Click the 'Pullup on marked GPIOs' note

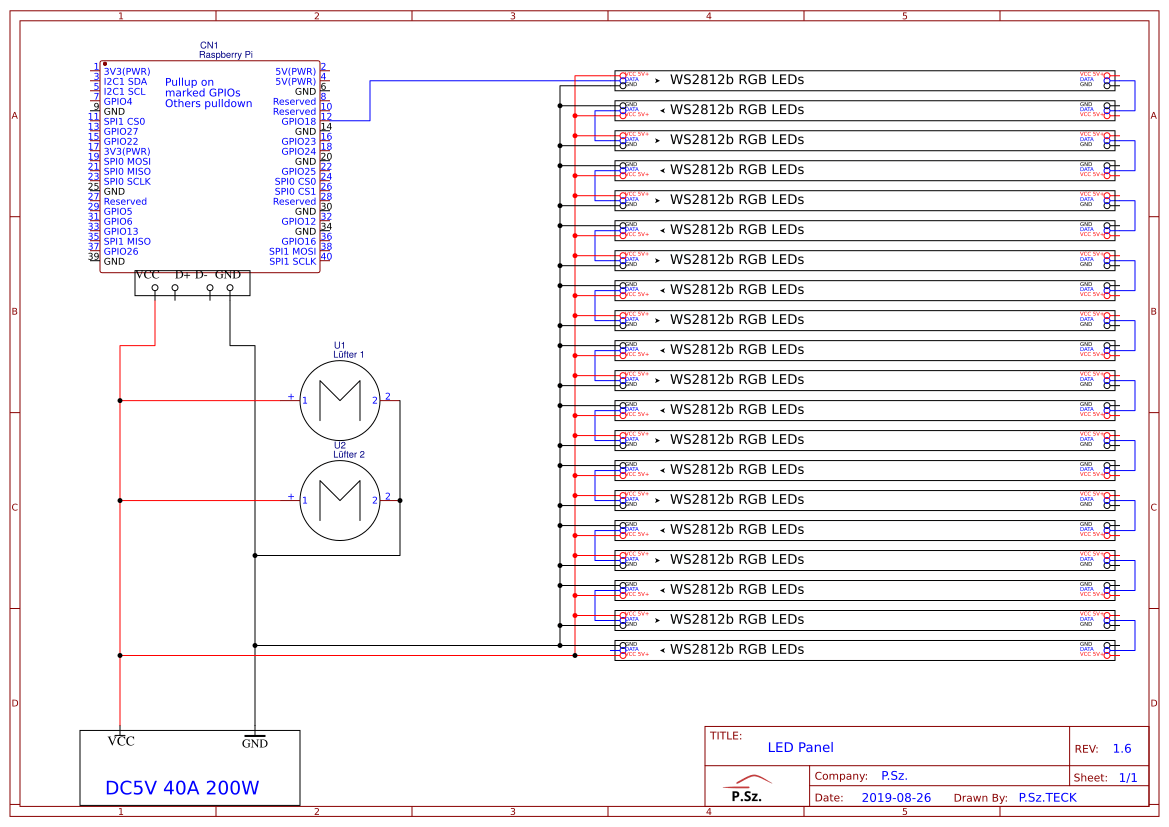tap(209, 92)
